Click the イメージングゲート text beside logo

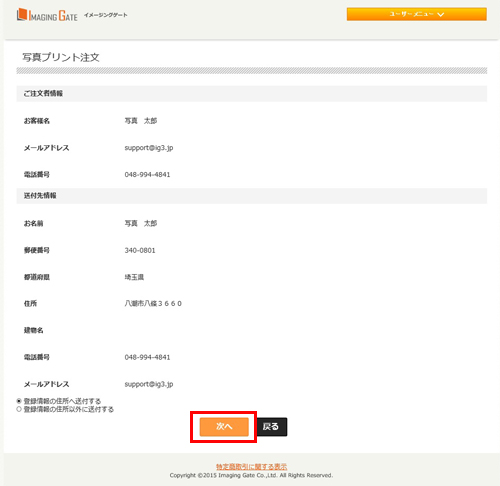[x=105, y=15]
